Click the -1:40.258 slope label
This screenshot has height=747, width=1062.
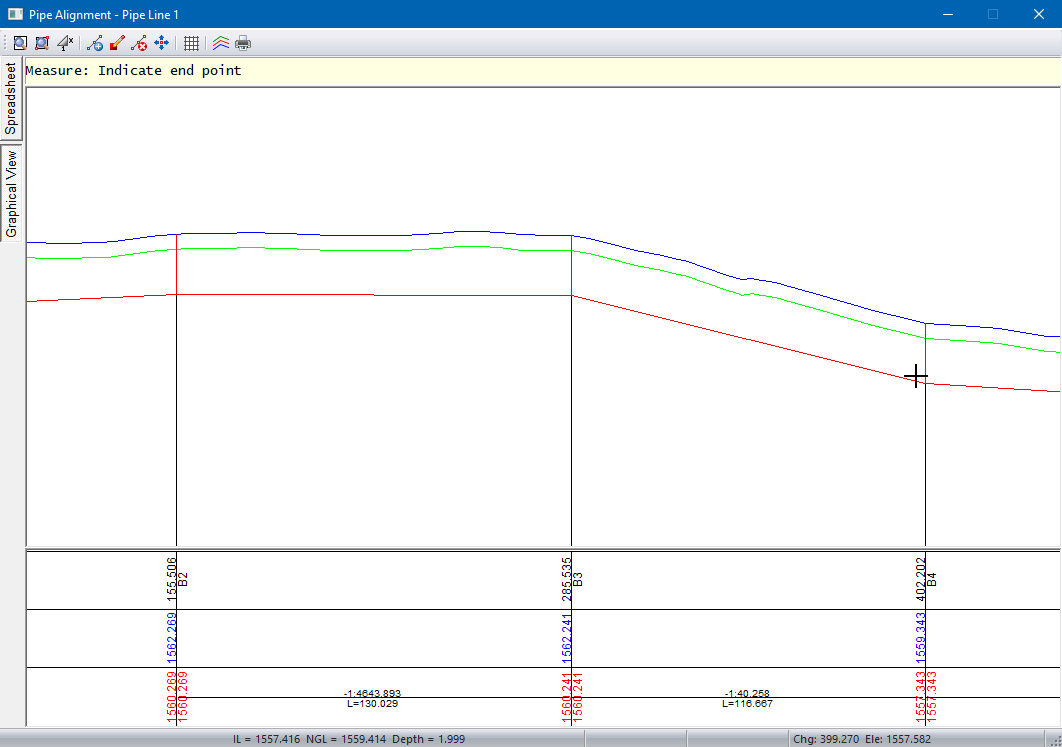pos(746,693)
